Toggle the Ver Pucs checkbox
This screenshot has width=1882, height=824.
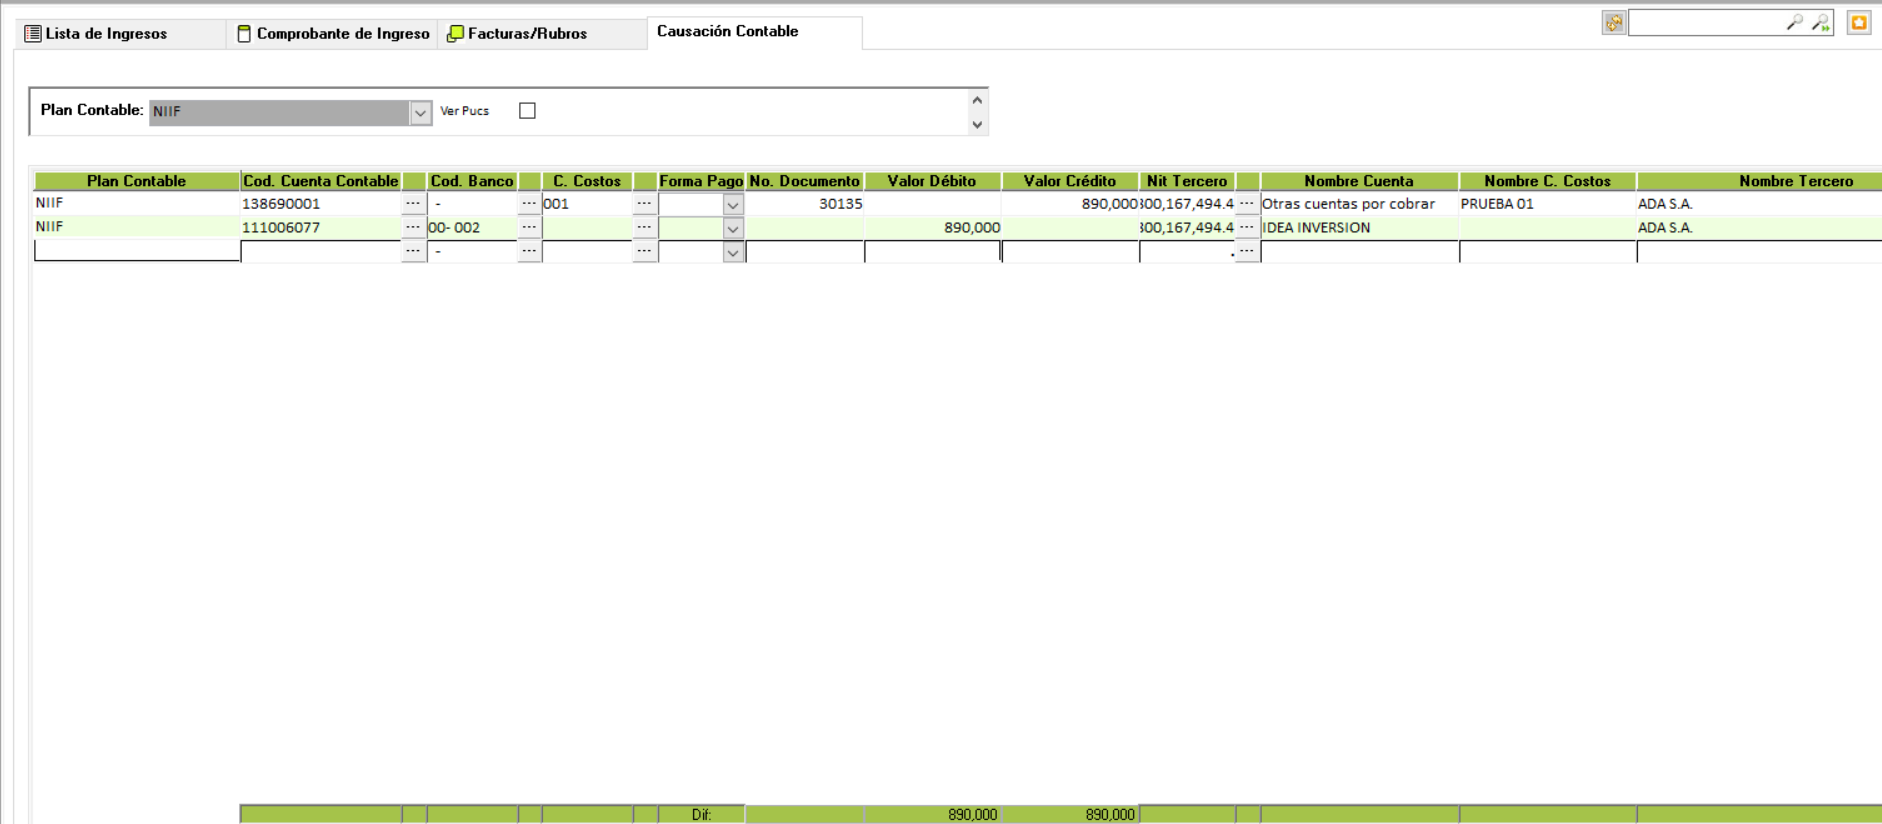(527, 111)
